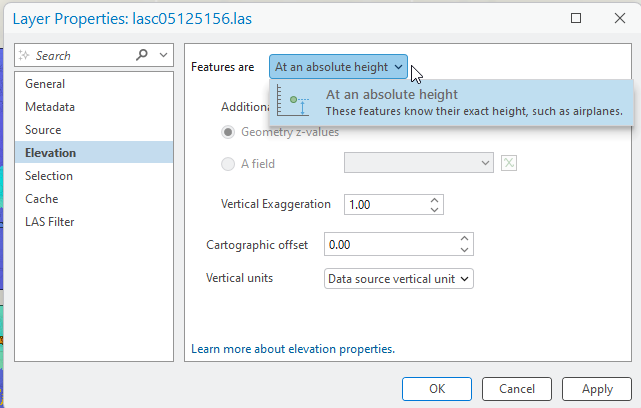The image size is (641, 408).
Task: Select the Elevation tab
Action: point(94,152)
